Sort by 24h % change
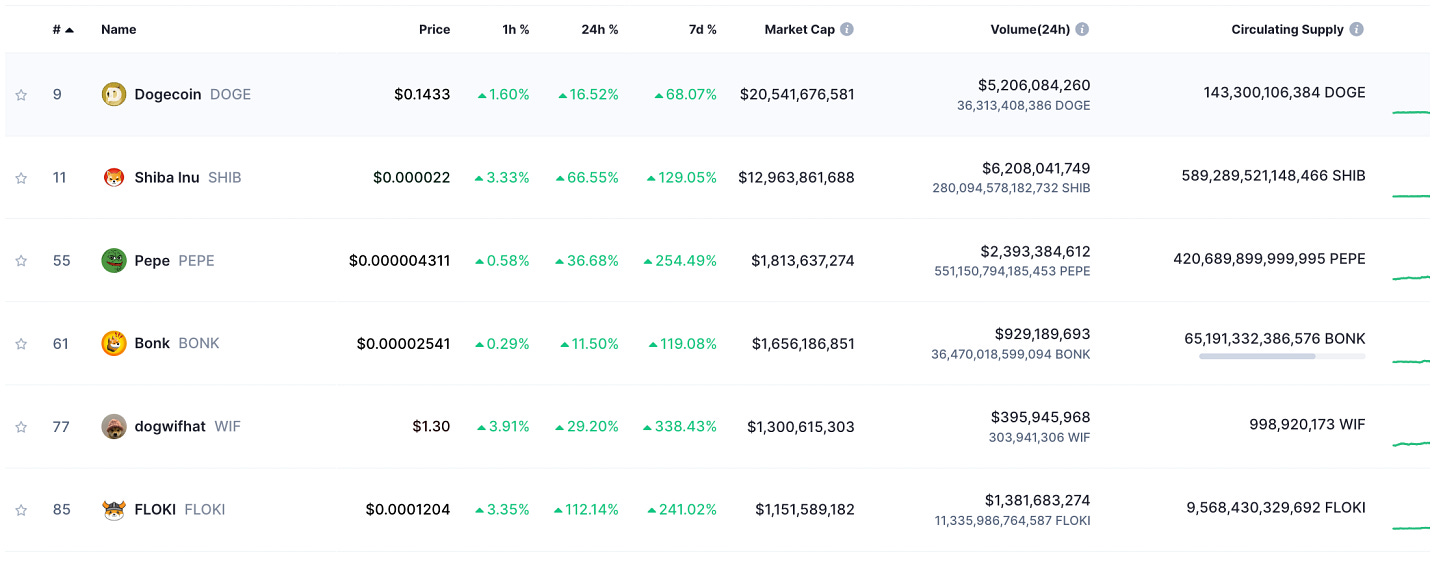Viewport: 1456px width, 573px height. point(600,30)
